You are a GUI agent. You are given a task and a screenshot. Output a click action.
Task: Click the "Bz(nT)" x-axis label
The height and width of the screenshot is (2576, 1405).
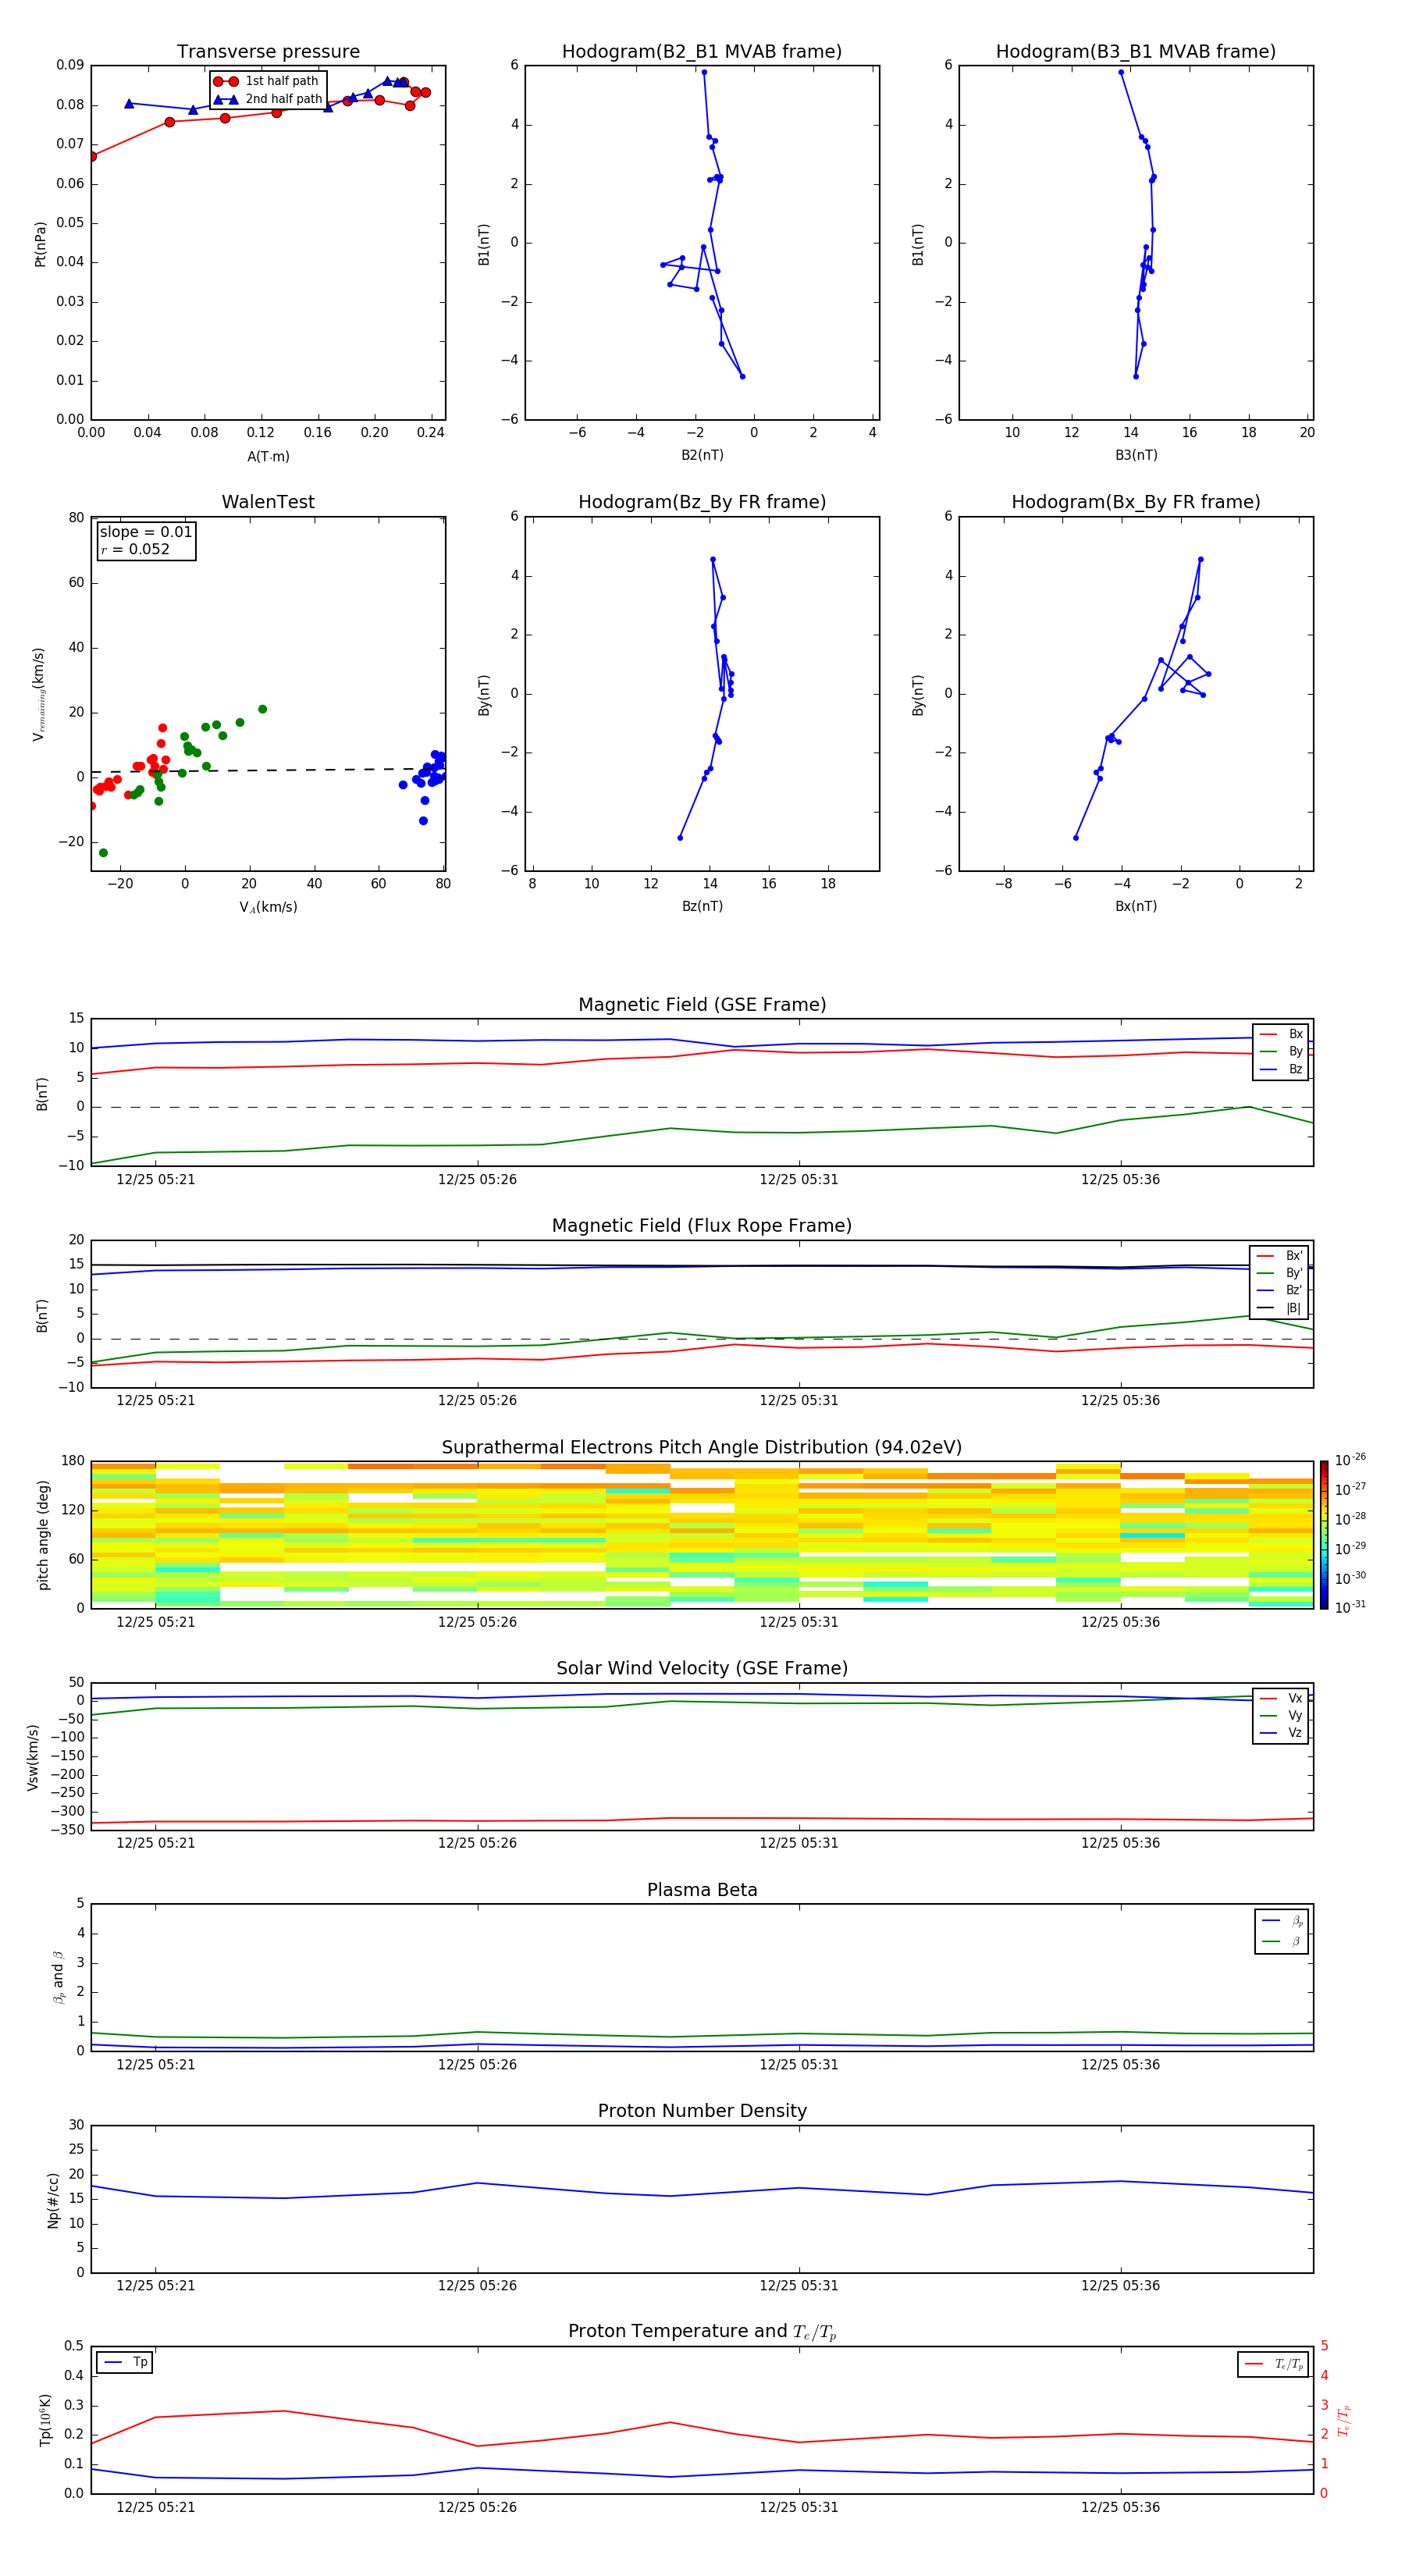[702, 907]
